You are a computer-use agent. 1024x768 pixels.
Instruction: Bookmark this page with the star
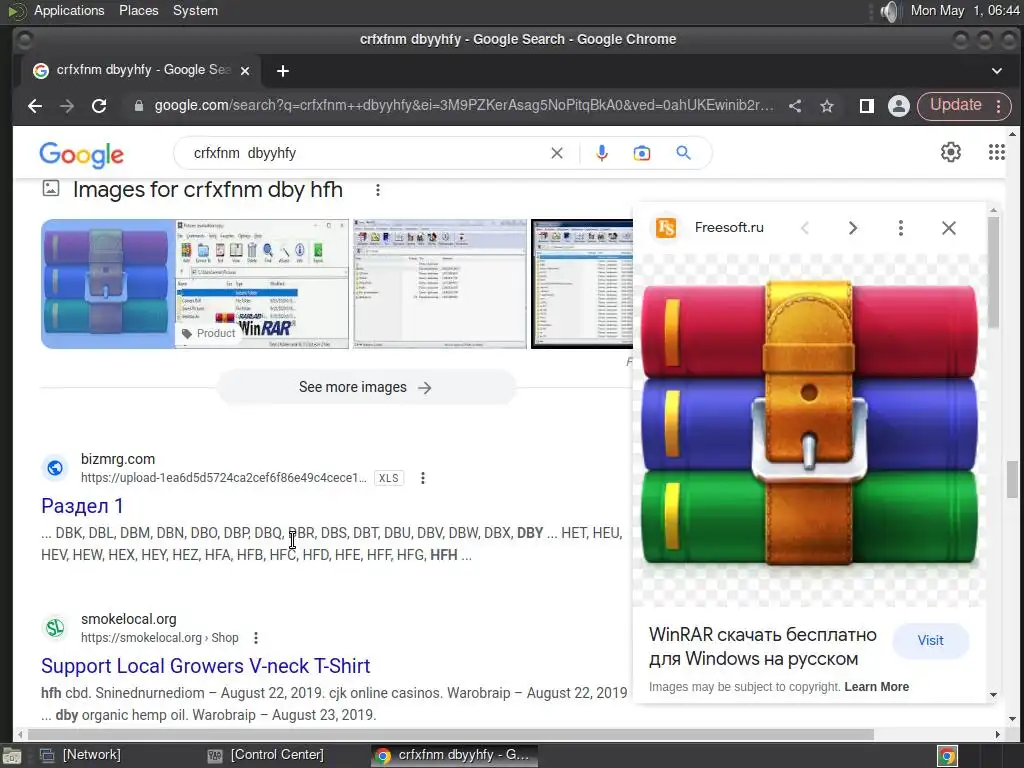827,106
